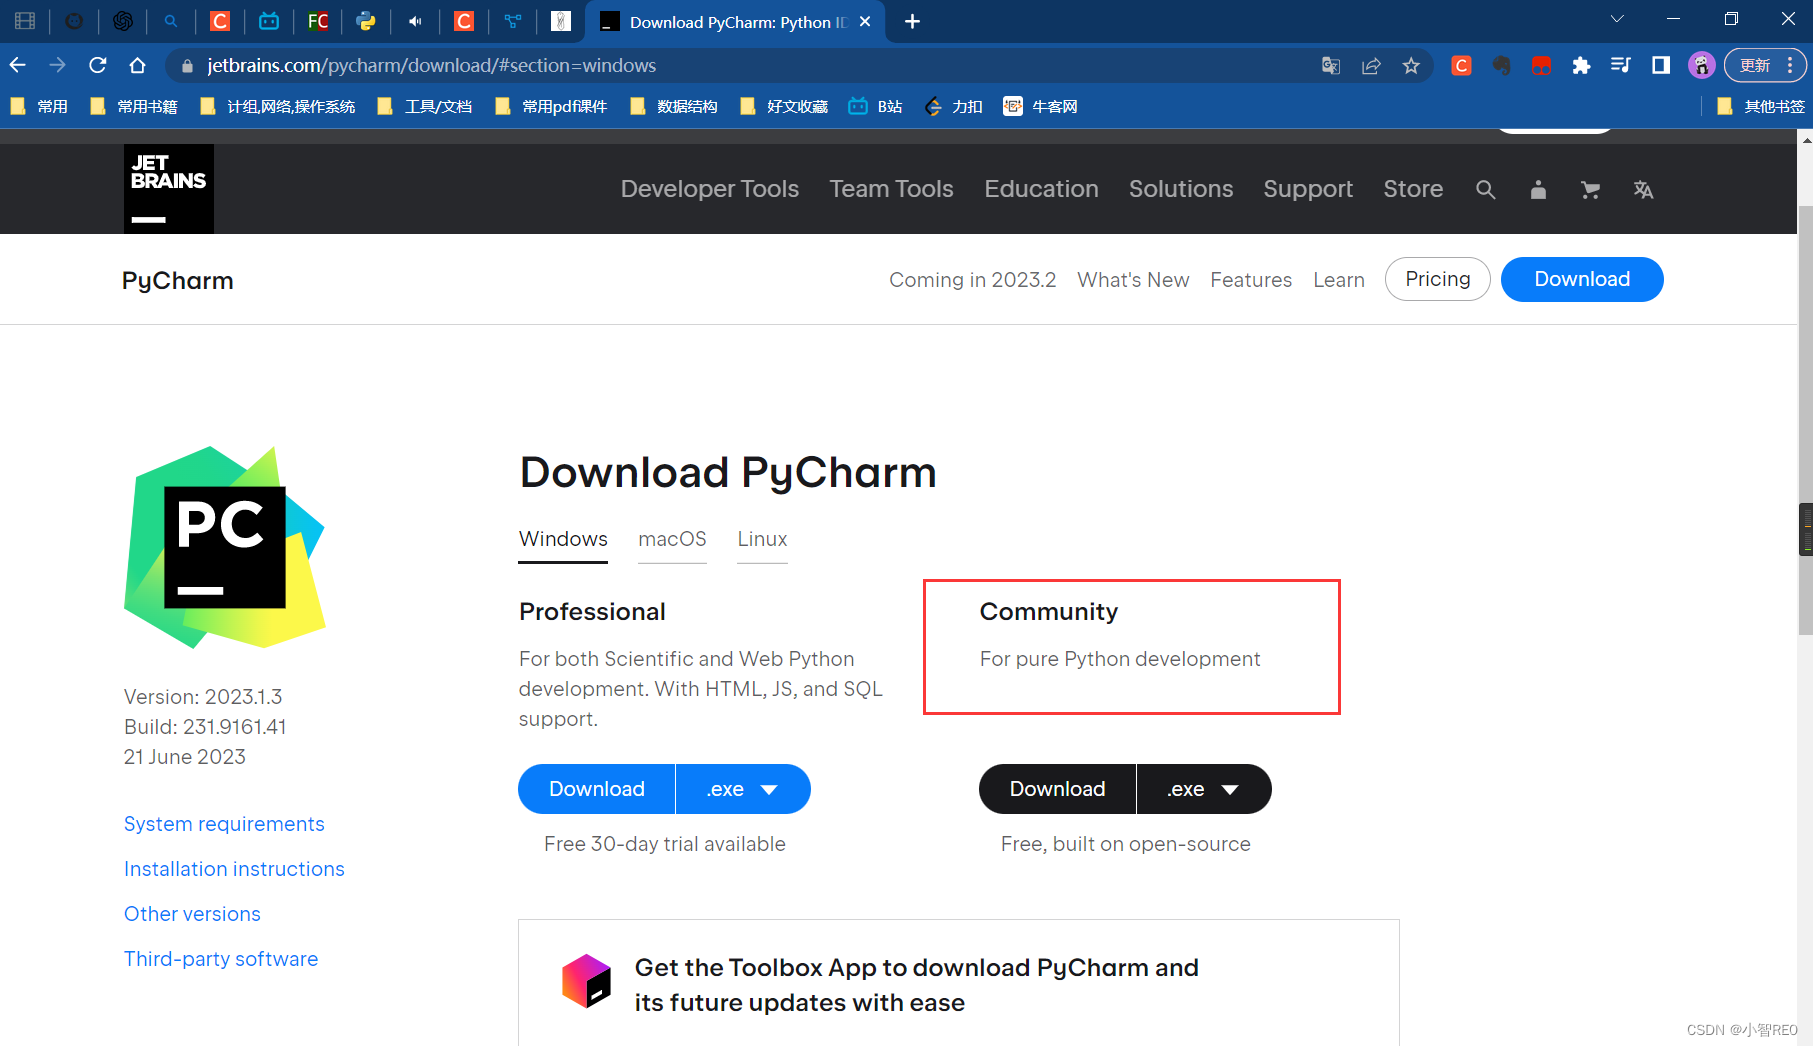This screenshot has height=1046, width=1813.
Task: Open the 常用pdf课件 bookmarks folder
Action: tap(551, 106)
